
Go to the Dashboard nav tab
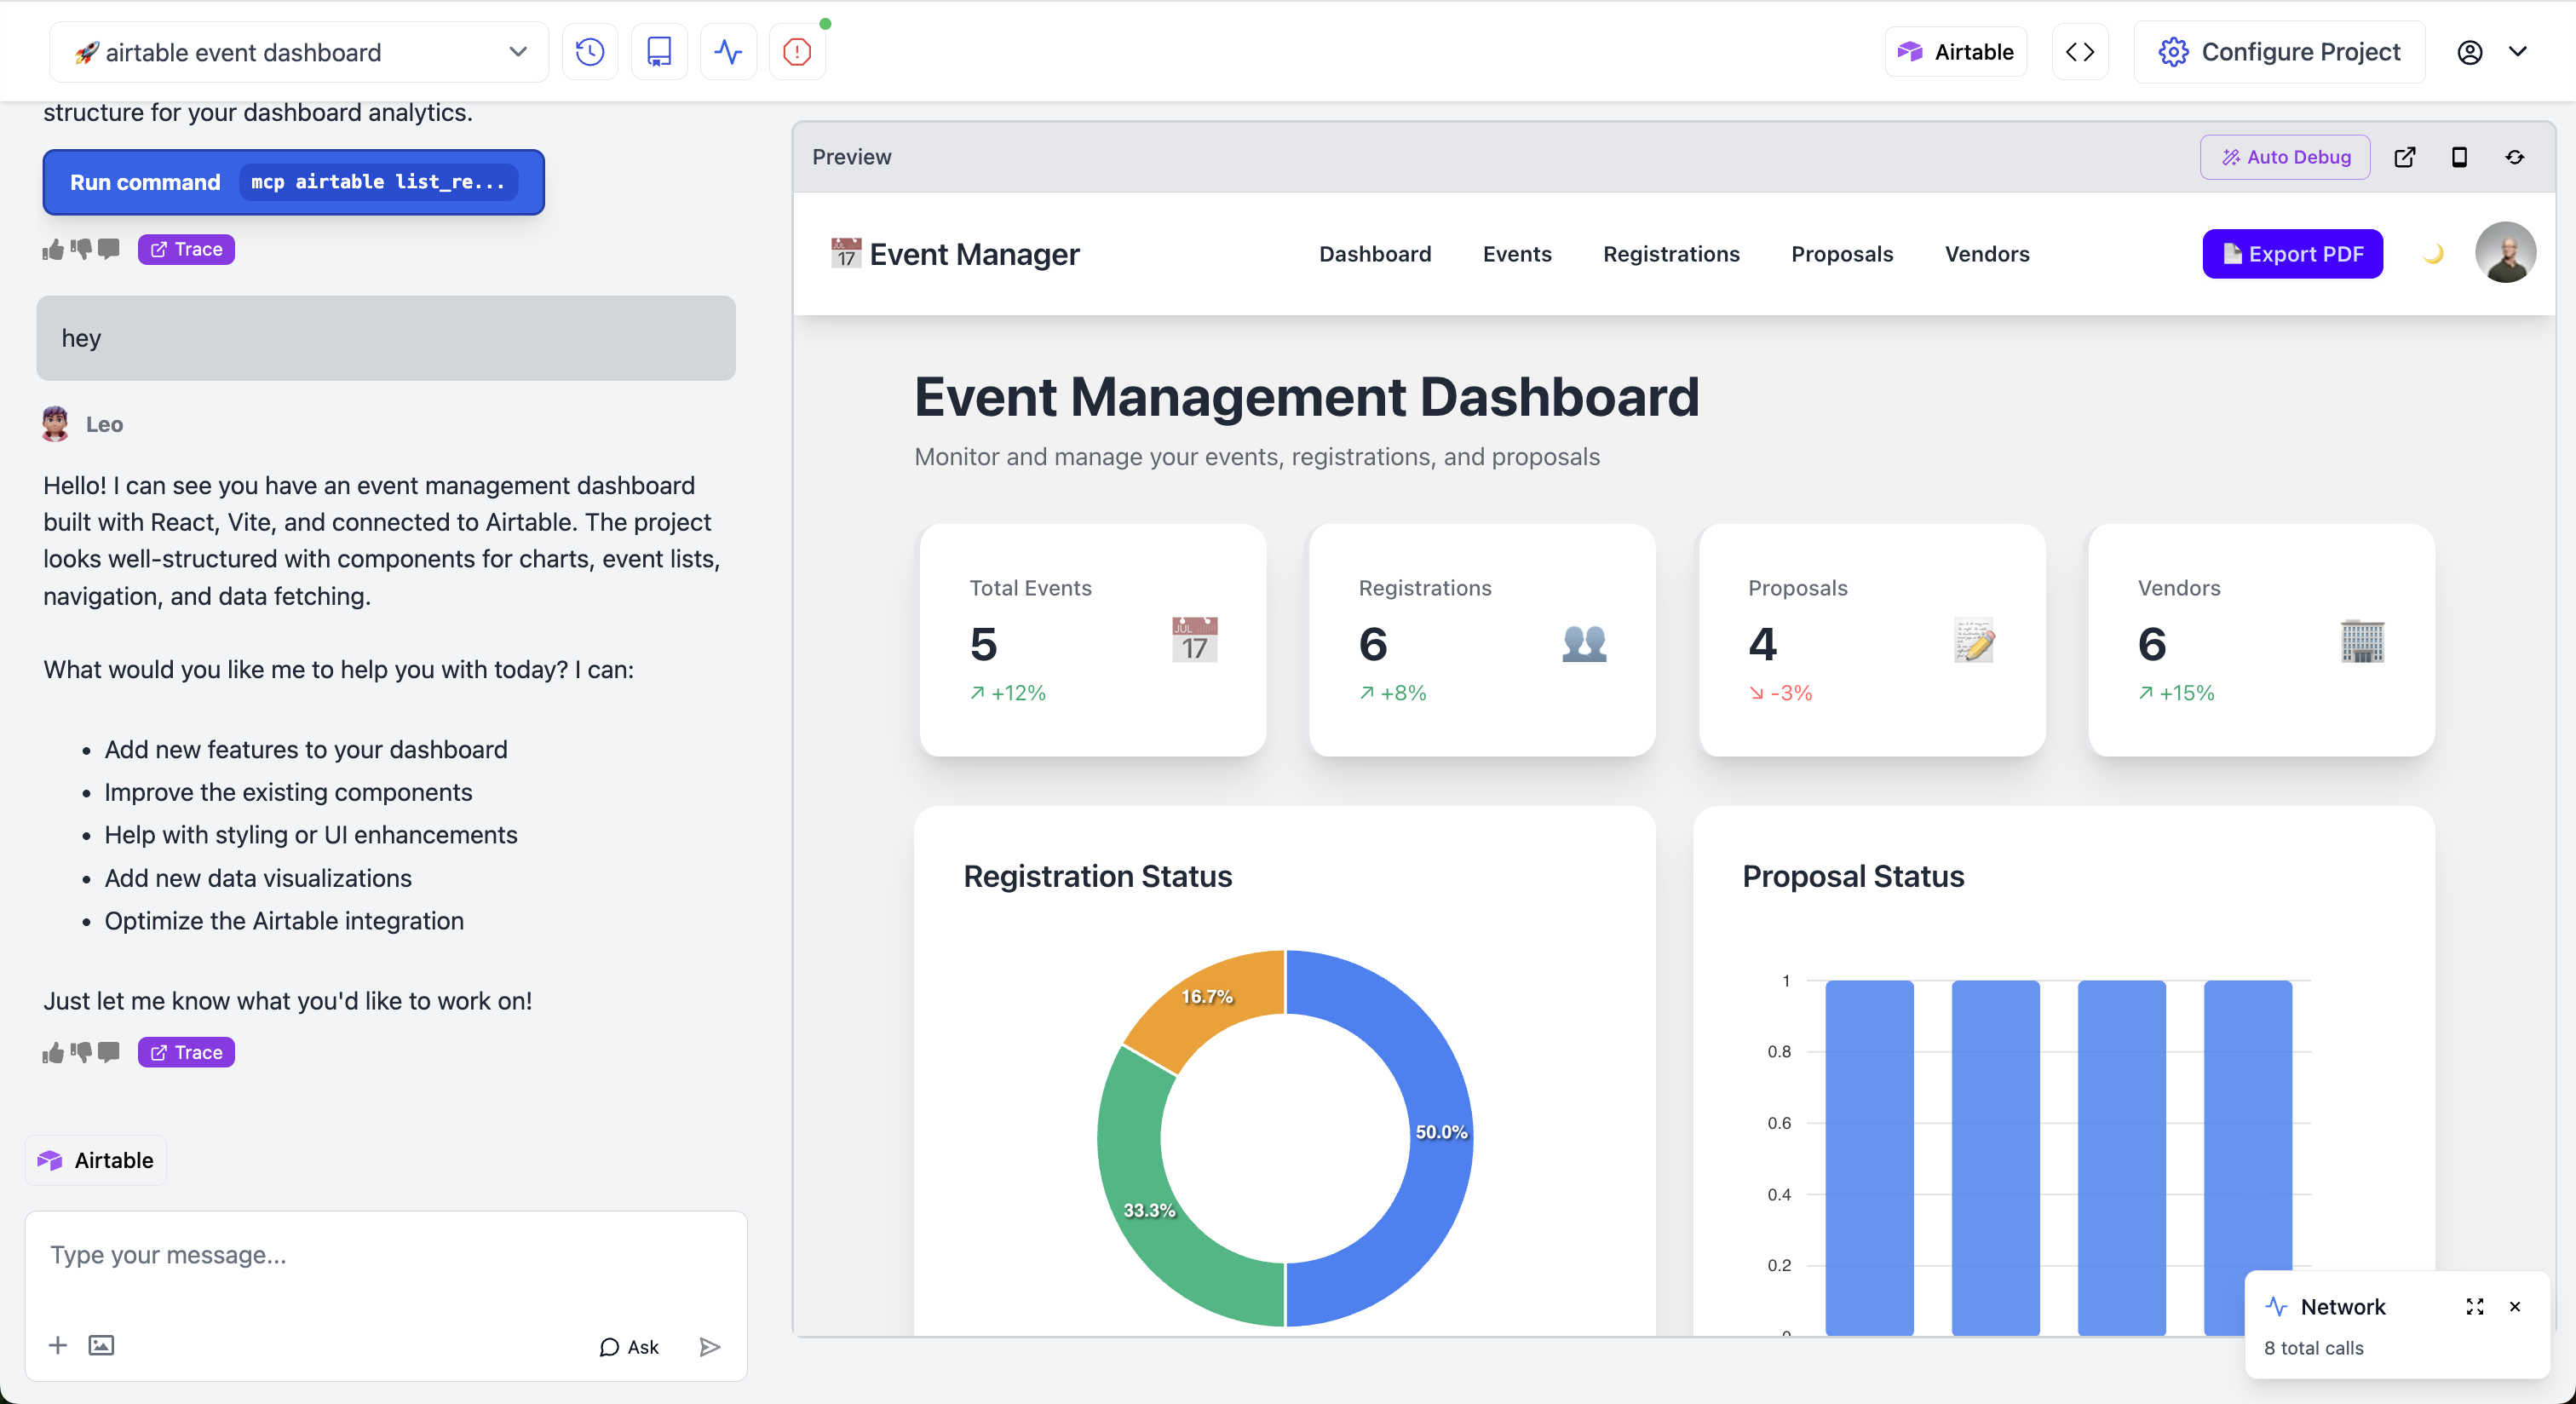[1375, 254]
